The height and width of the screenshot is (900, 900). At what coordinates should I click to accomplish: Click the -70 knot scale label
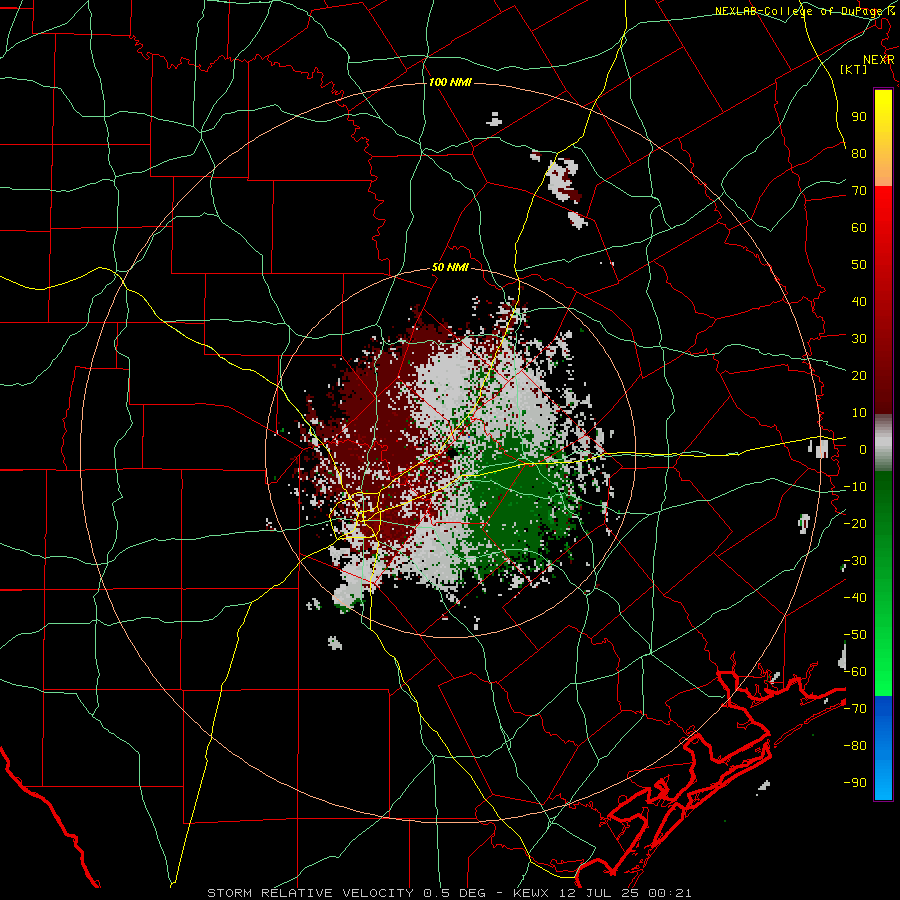coord(855,709)
